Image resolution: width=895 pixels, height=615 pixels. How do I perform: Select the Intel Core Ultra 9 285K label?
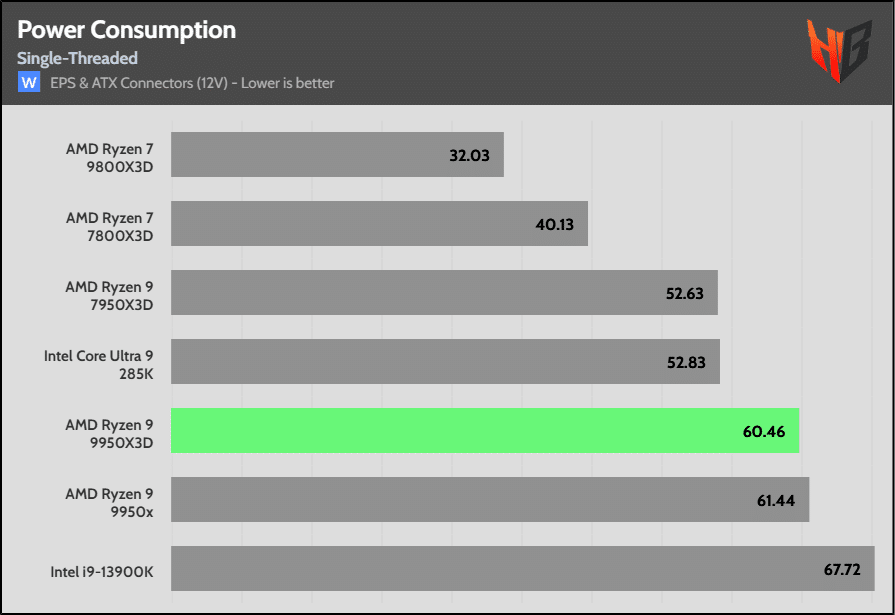tap(99, 363)
